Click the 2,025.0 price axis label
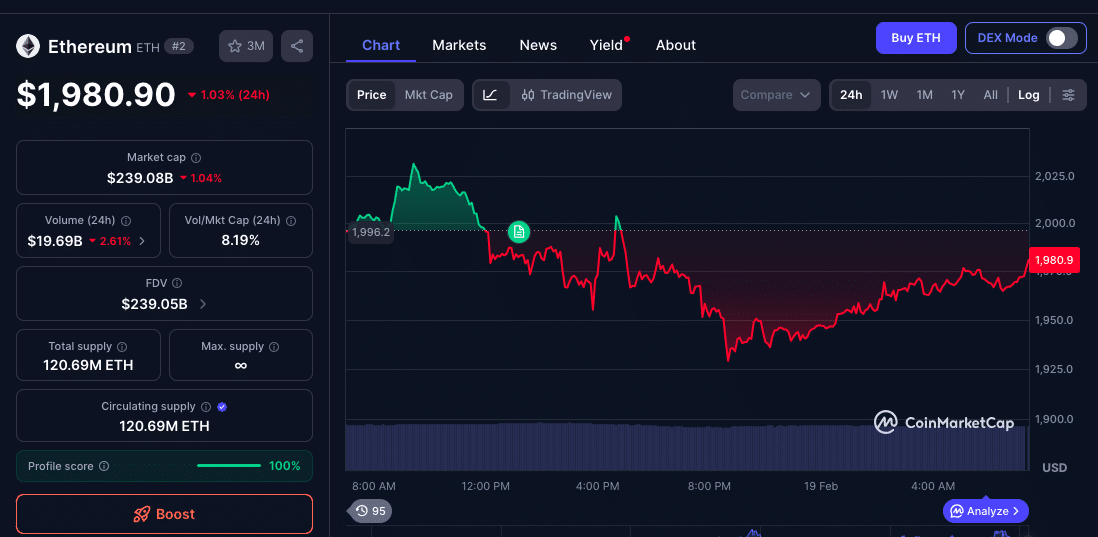Screen dimensions: 1098x537 [x=1055, y=175]
